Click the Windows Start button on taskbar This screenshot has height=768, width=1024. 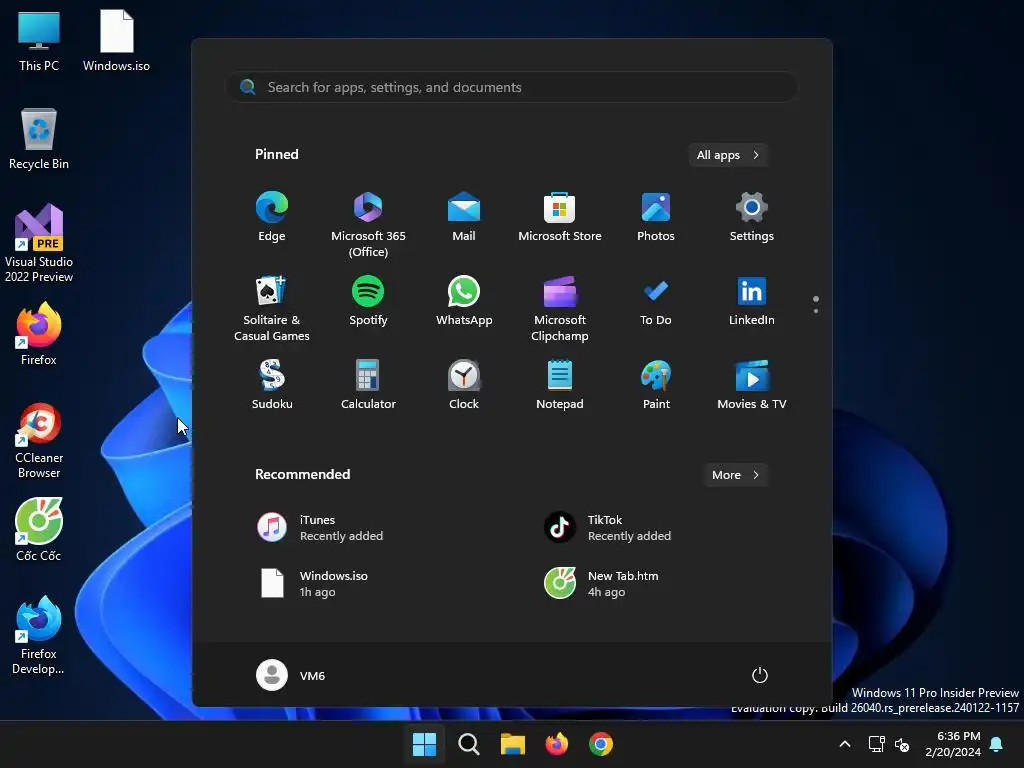click(x=424, y=744)
